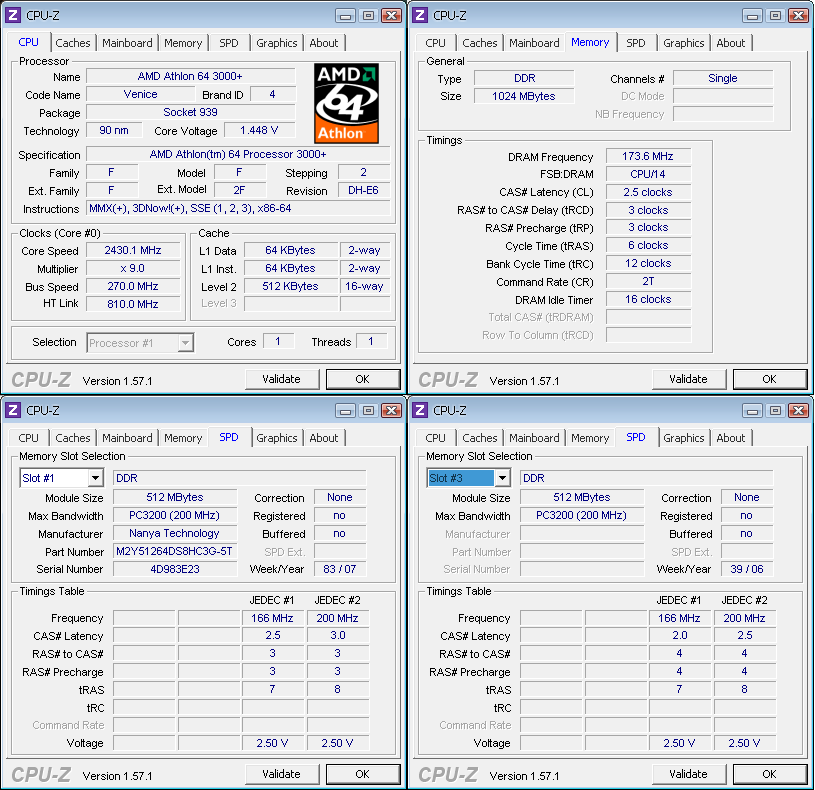Click the processor name field AMD Athlon 64 3000+
This screenshot has height=790, width=815.
pyautogui.click(x=190, y=76)
